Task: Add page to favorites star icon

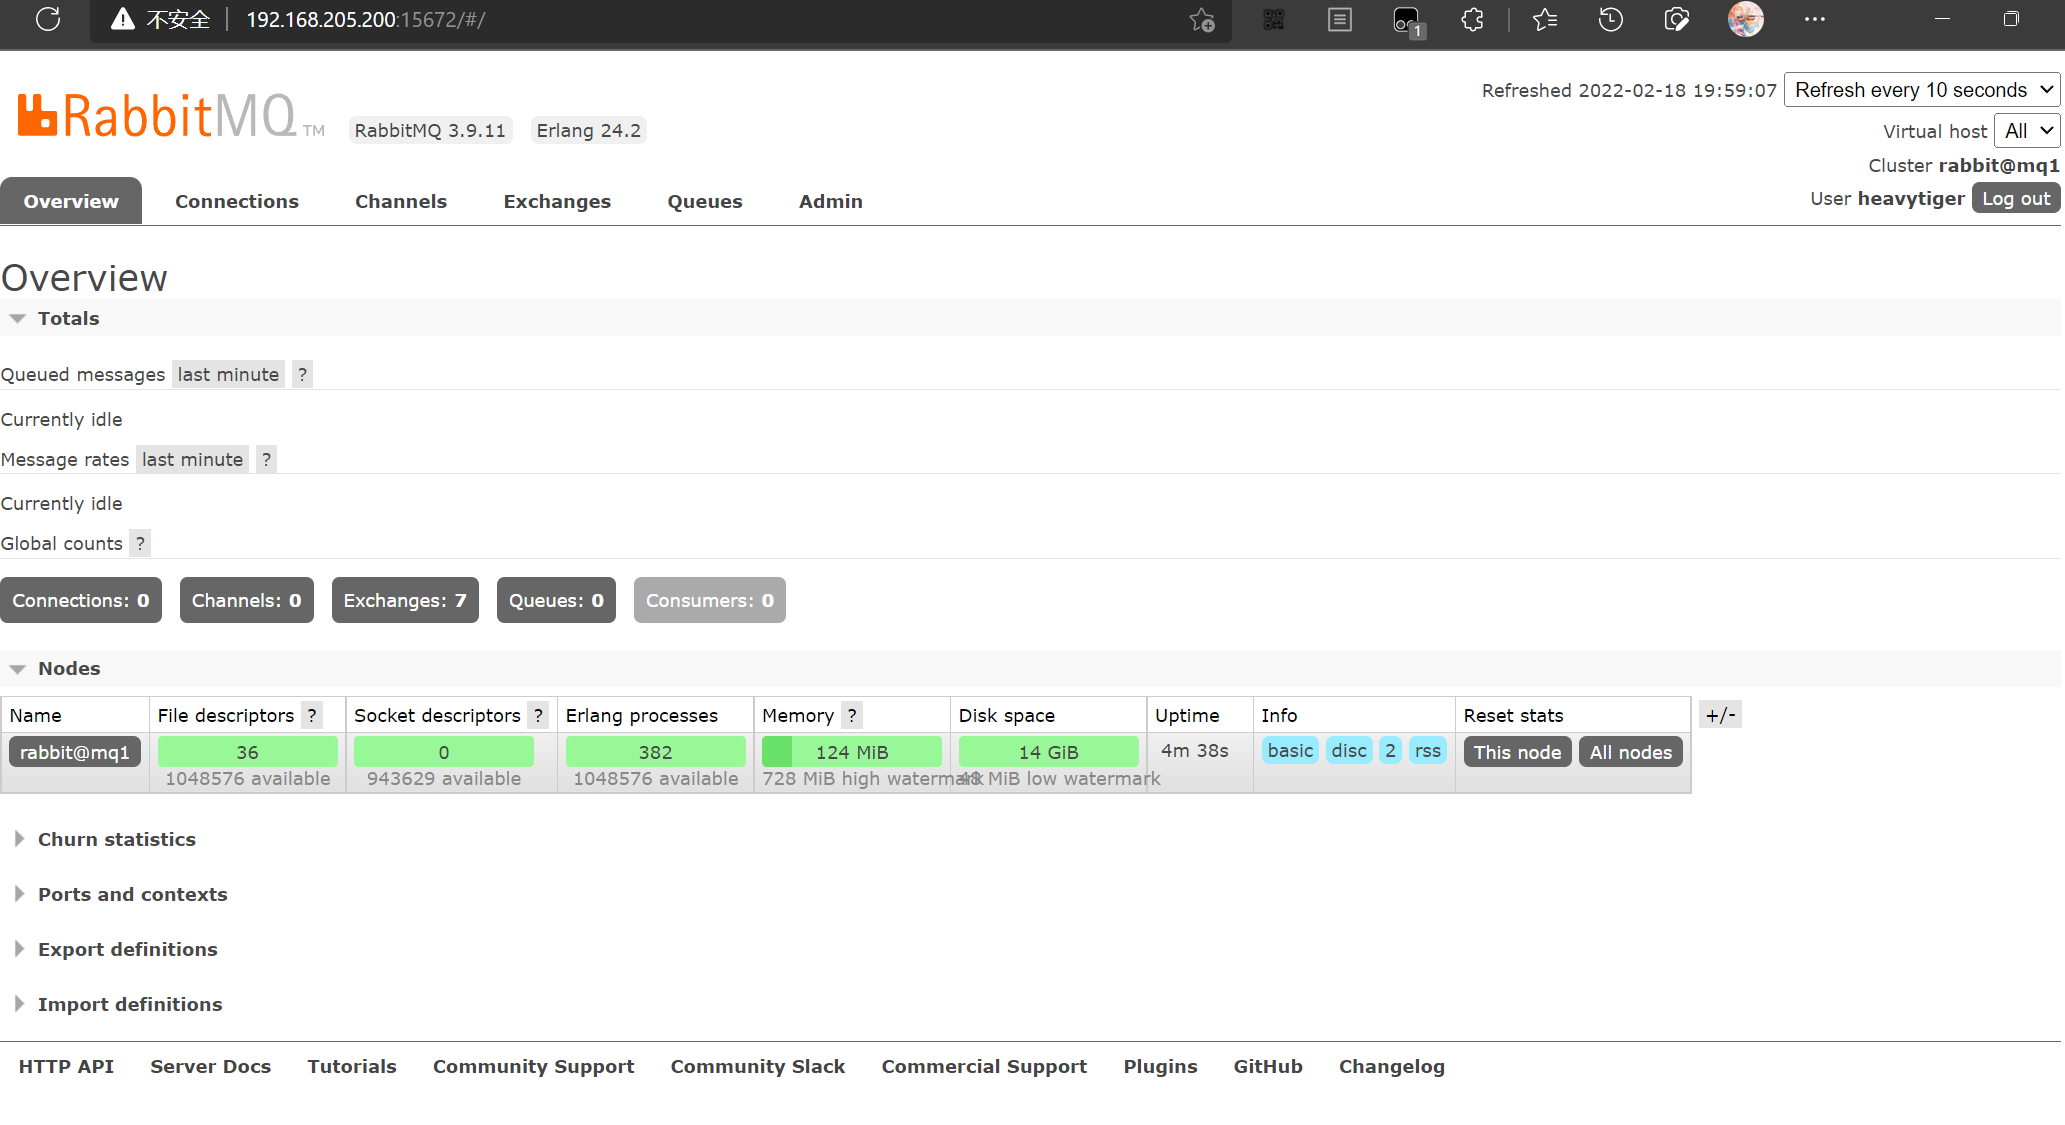Action: click(1202, 20)
